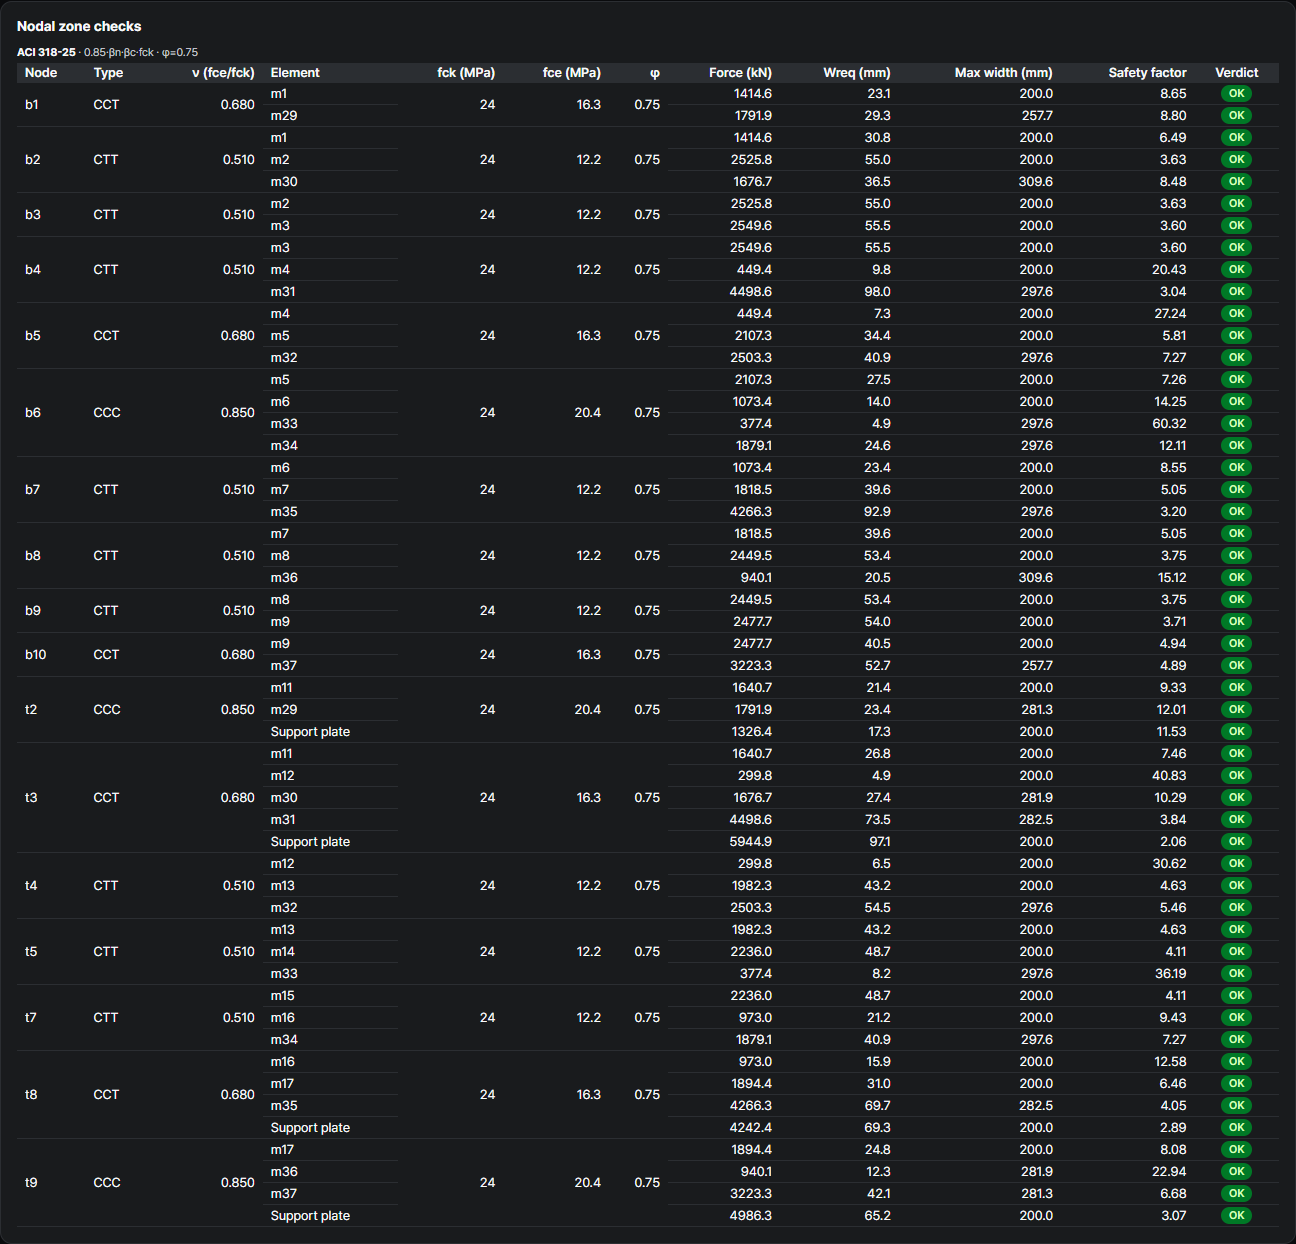Select the 5944.9 force value
Viewport: 1296px width, 1244px height.
[751, 841]
